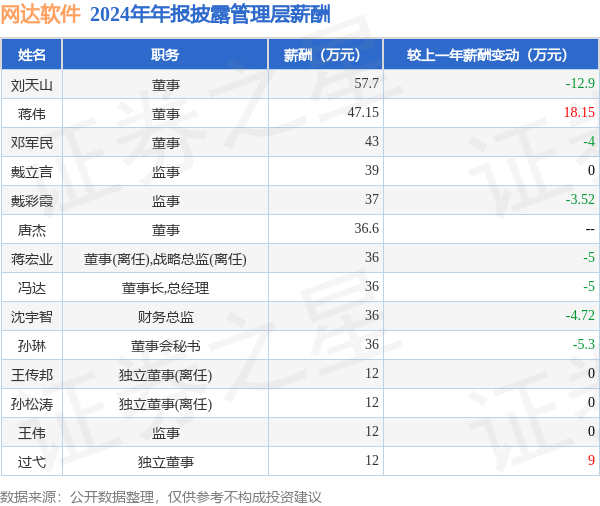Click 独立董事(离任) in 孙松涛 row

tap(165, 404)
